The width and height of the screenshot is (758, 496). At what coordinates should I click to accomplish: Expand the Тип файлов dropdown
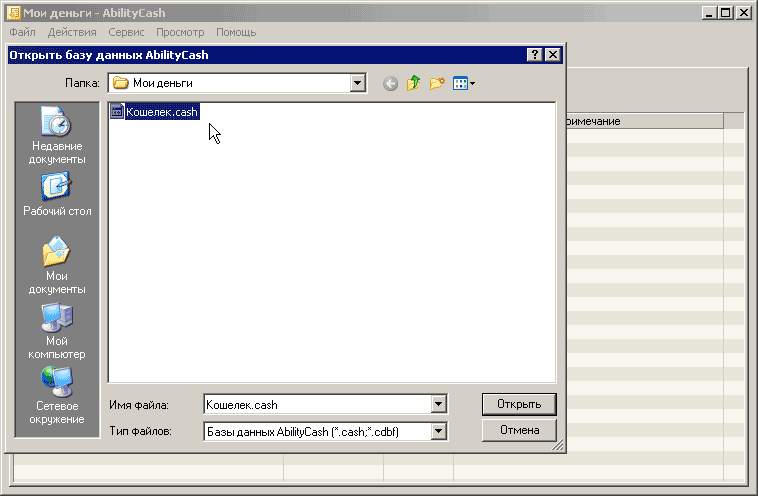click(x=437, y=431)
